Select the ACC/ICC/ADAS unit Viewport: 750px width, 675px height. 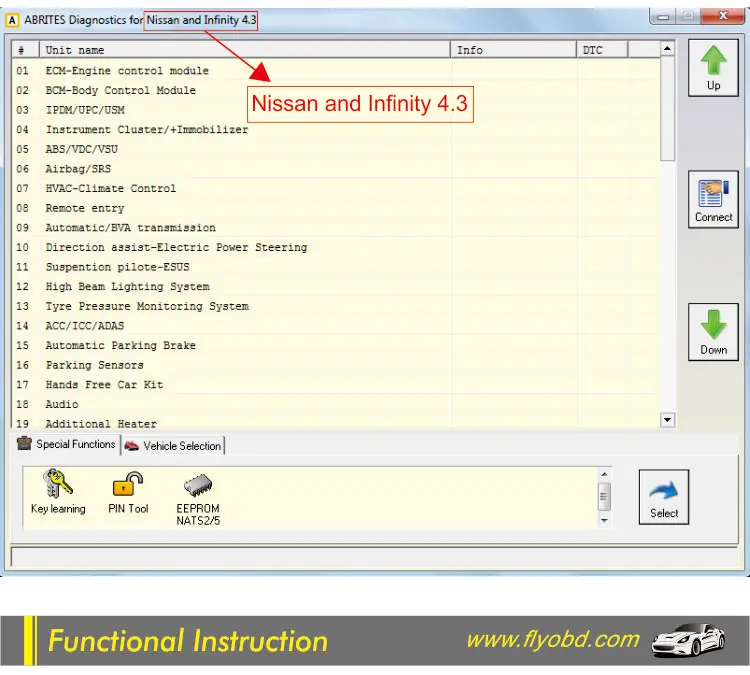point(336,326)
